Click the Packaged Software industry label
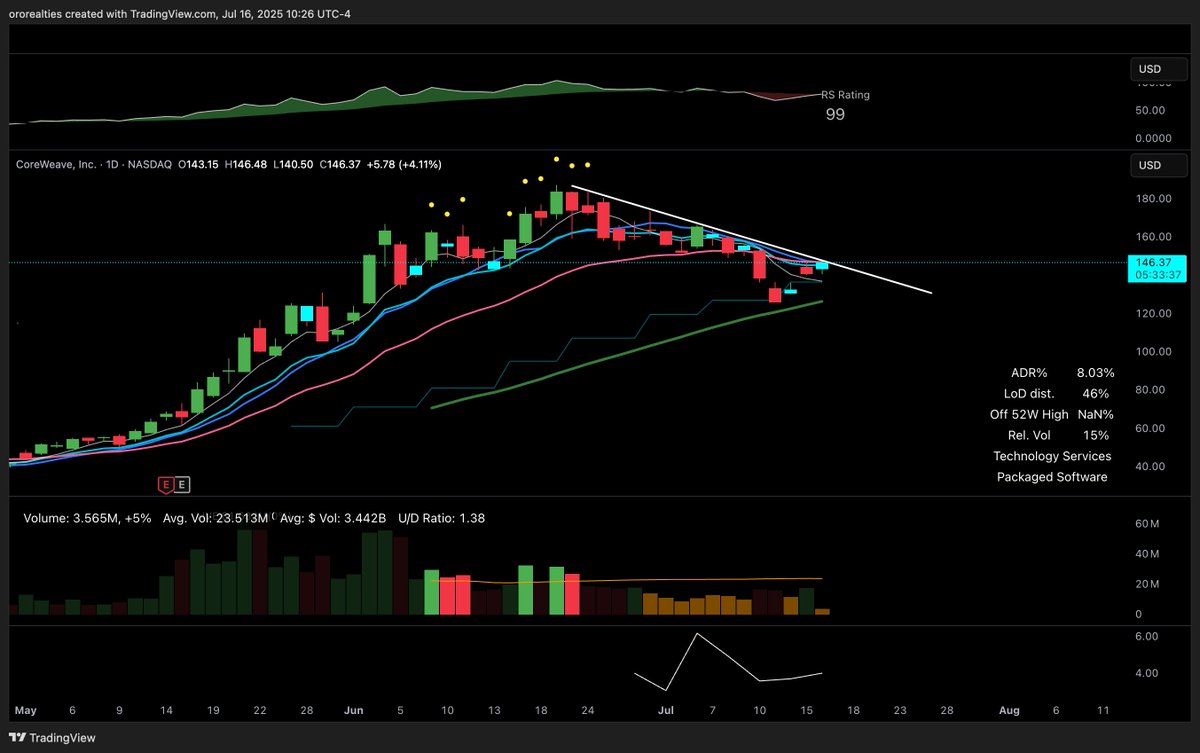 click(1052, 477)
